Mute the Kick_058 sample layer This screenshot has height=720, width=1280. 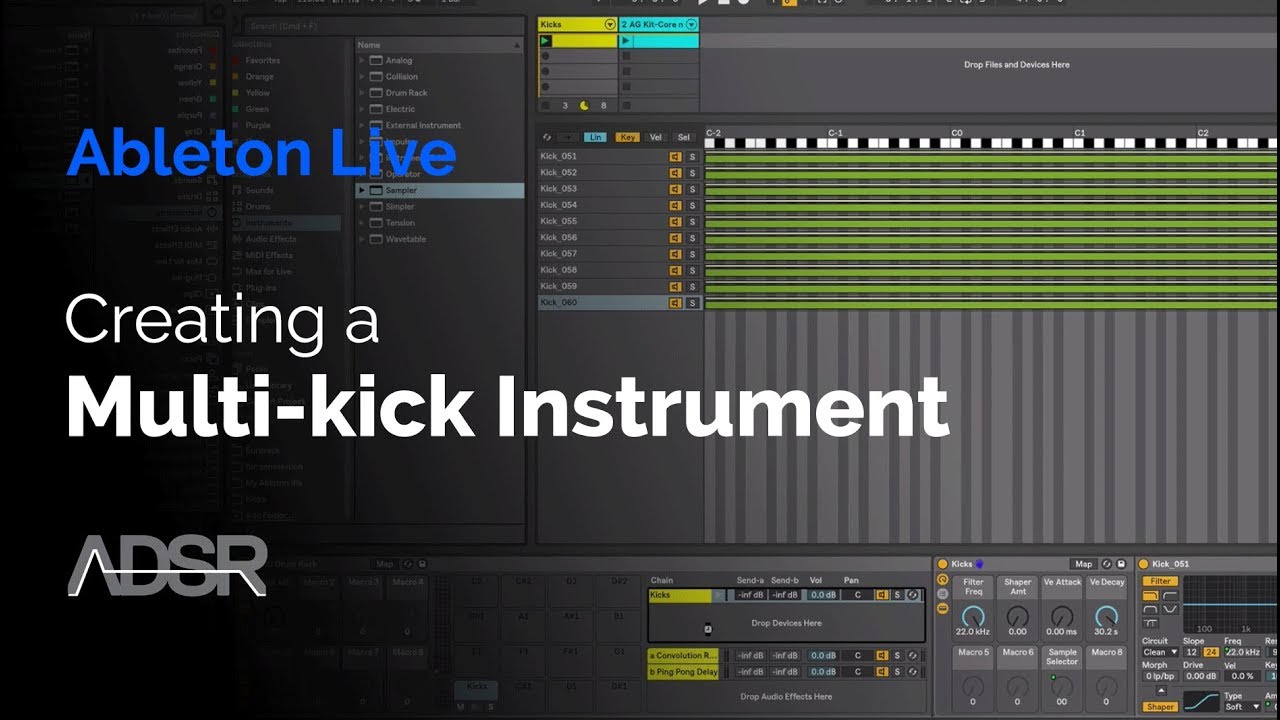coord(676,270)
